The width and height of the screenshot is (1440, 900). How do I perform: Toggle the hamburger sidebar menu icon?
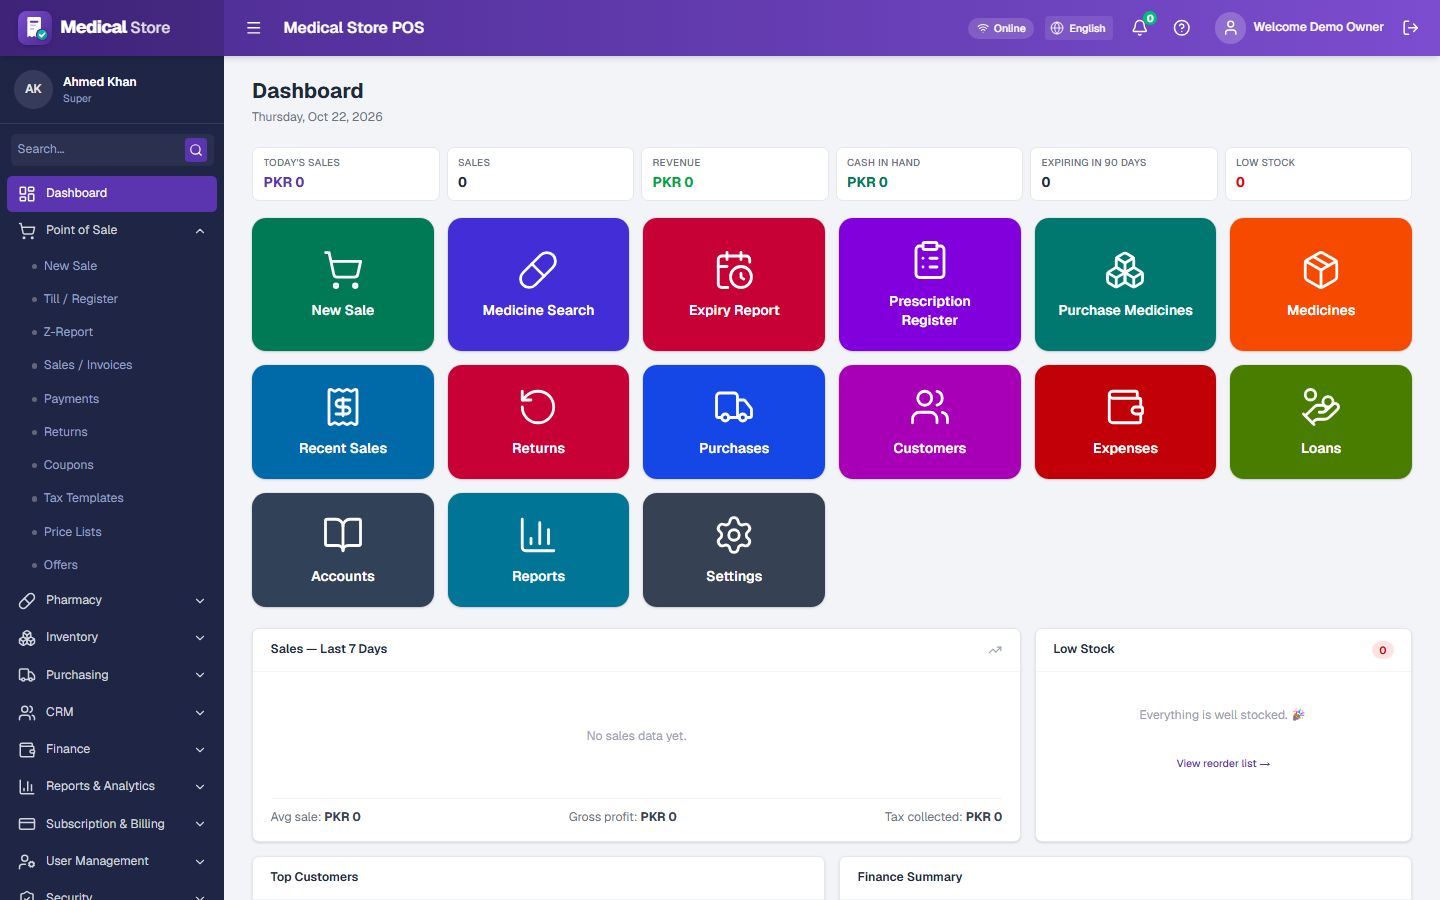(254, 28)
